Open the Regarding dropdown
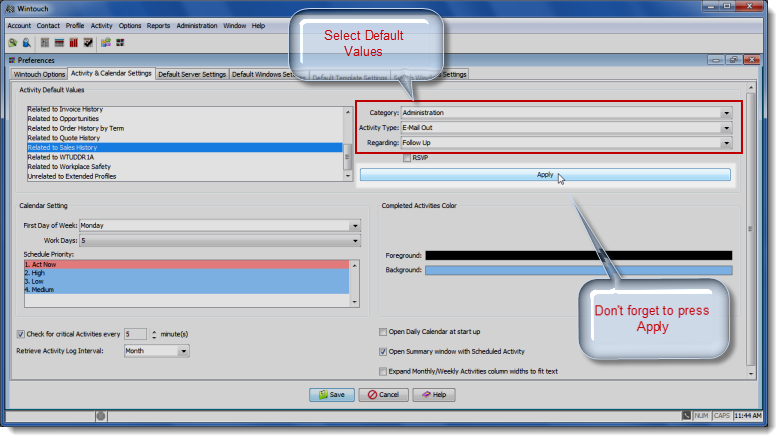 point(727,143)
